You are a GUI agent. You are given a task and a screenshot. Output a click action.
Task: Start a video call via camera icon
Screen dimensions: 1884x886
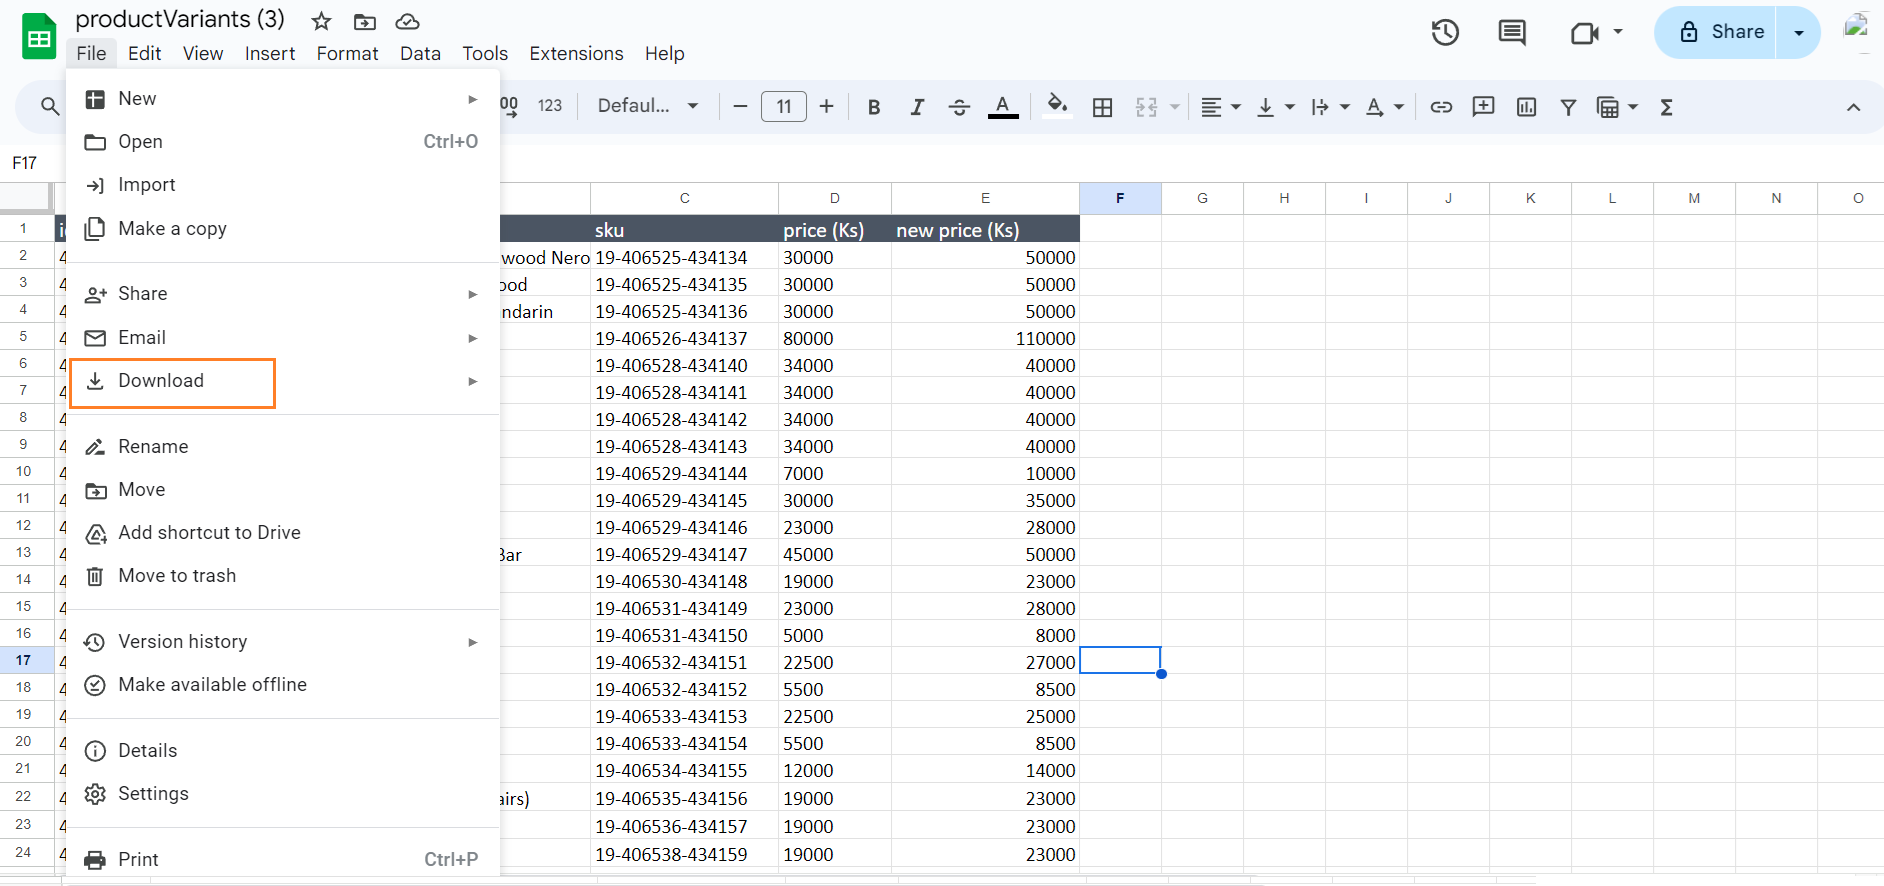click(1585, 33)
